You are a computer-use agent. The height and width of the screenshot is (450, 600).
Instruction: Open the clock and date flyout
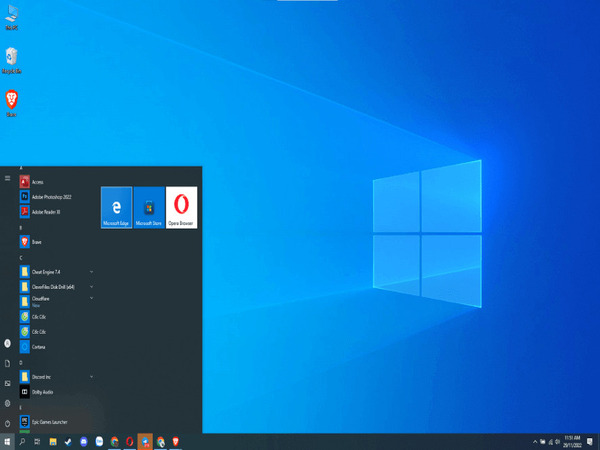coord(572,441)
